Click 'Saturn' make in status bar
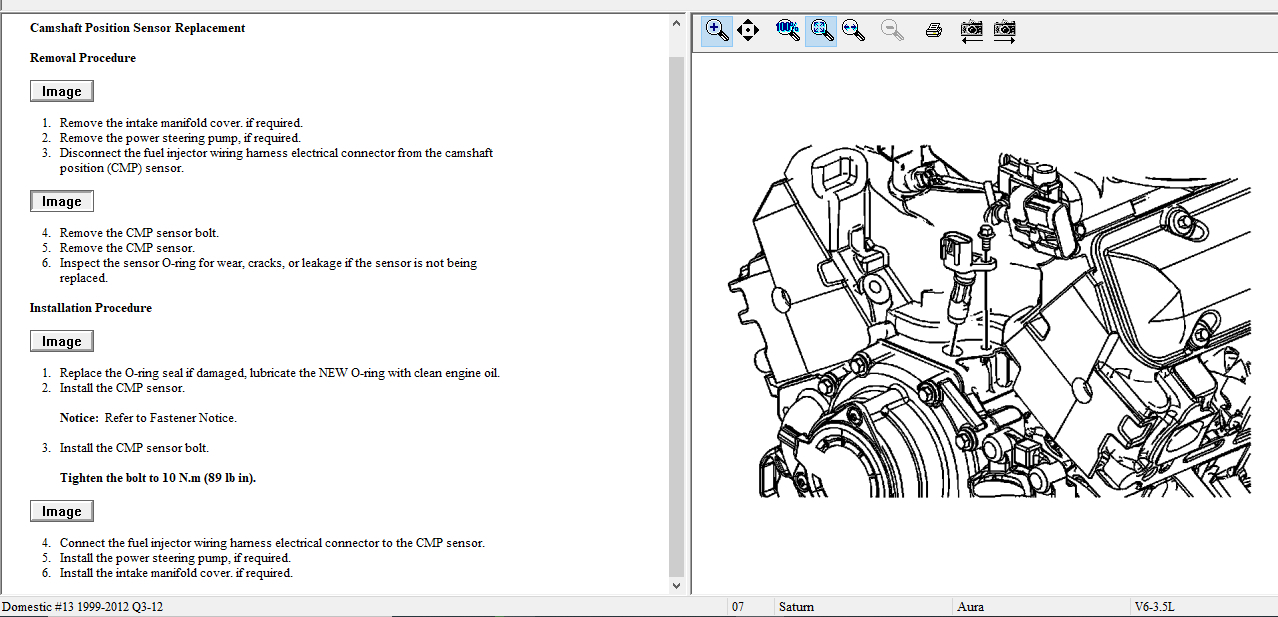The width and height of the screenshot is (1278, 617). click(796, 607)
